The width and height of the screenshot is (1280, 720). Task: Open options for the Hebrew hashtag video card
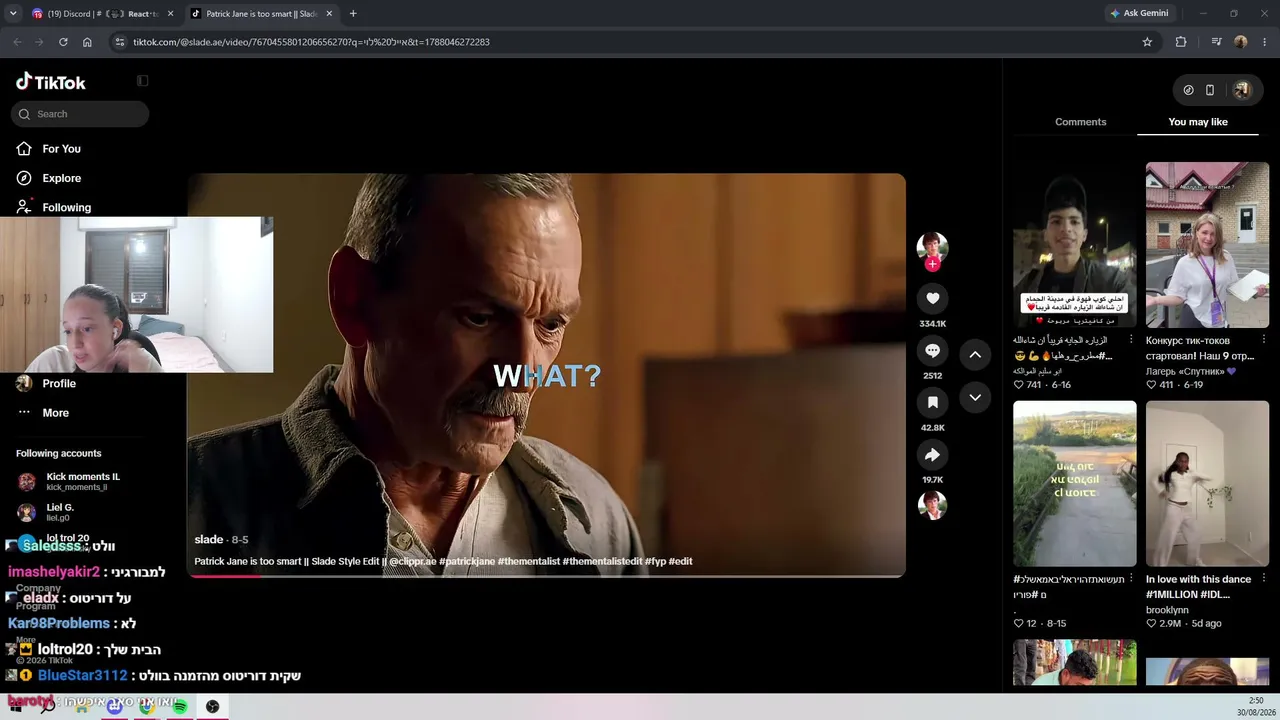click(x=1131, y=579)
